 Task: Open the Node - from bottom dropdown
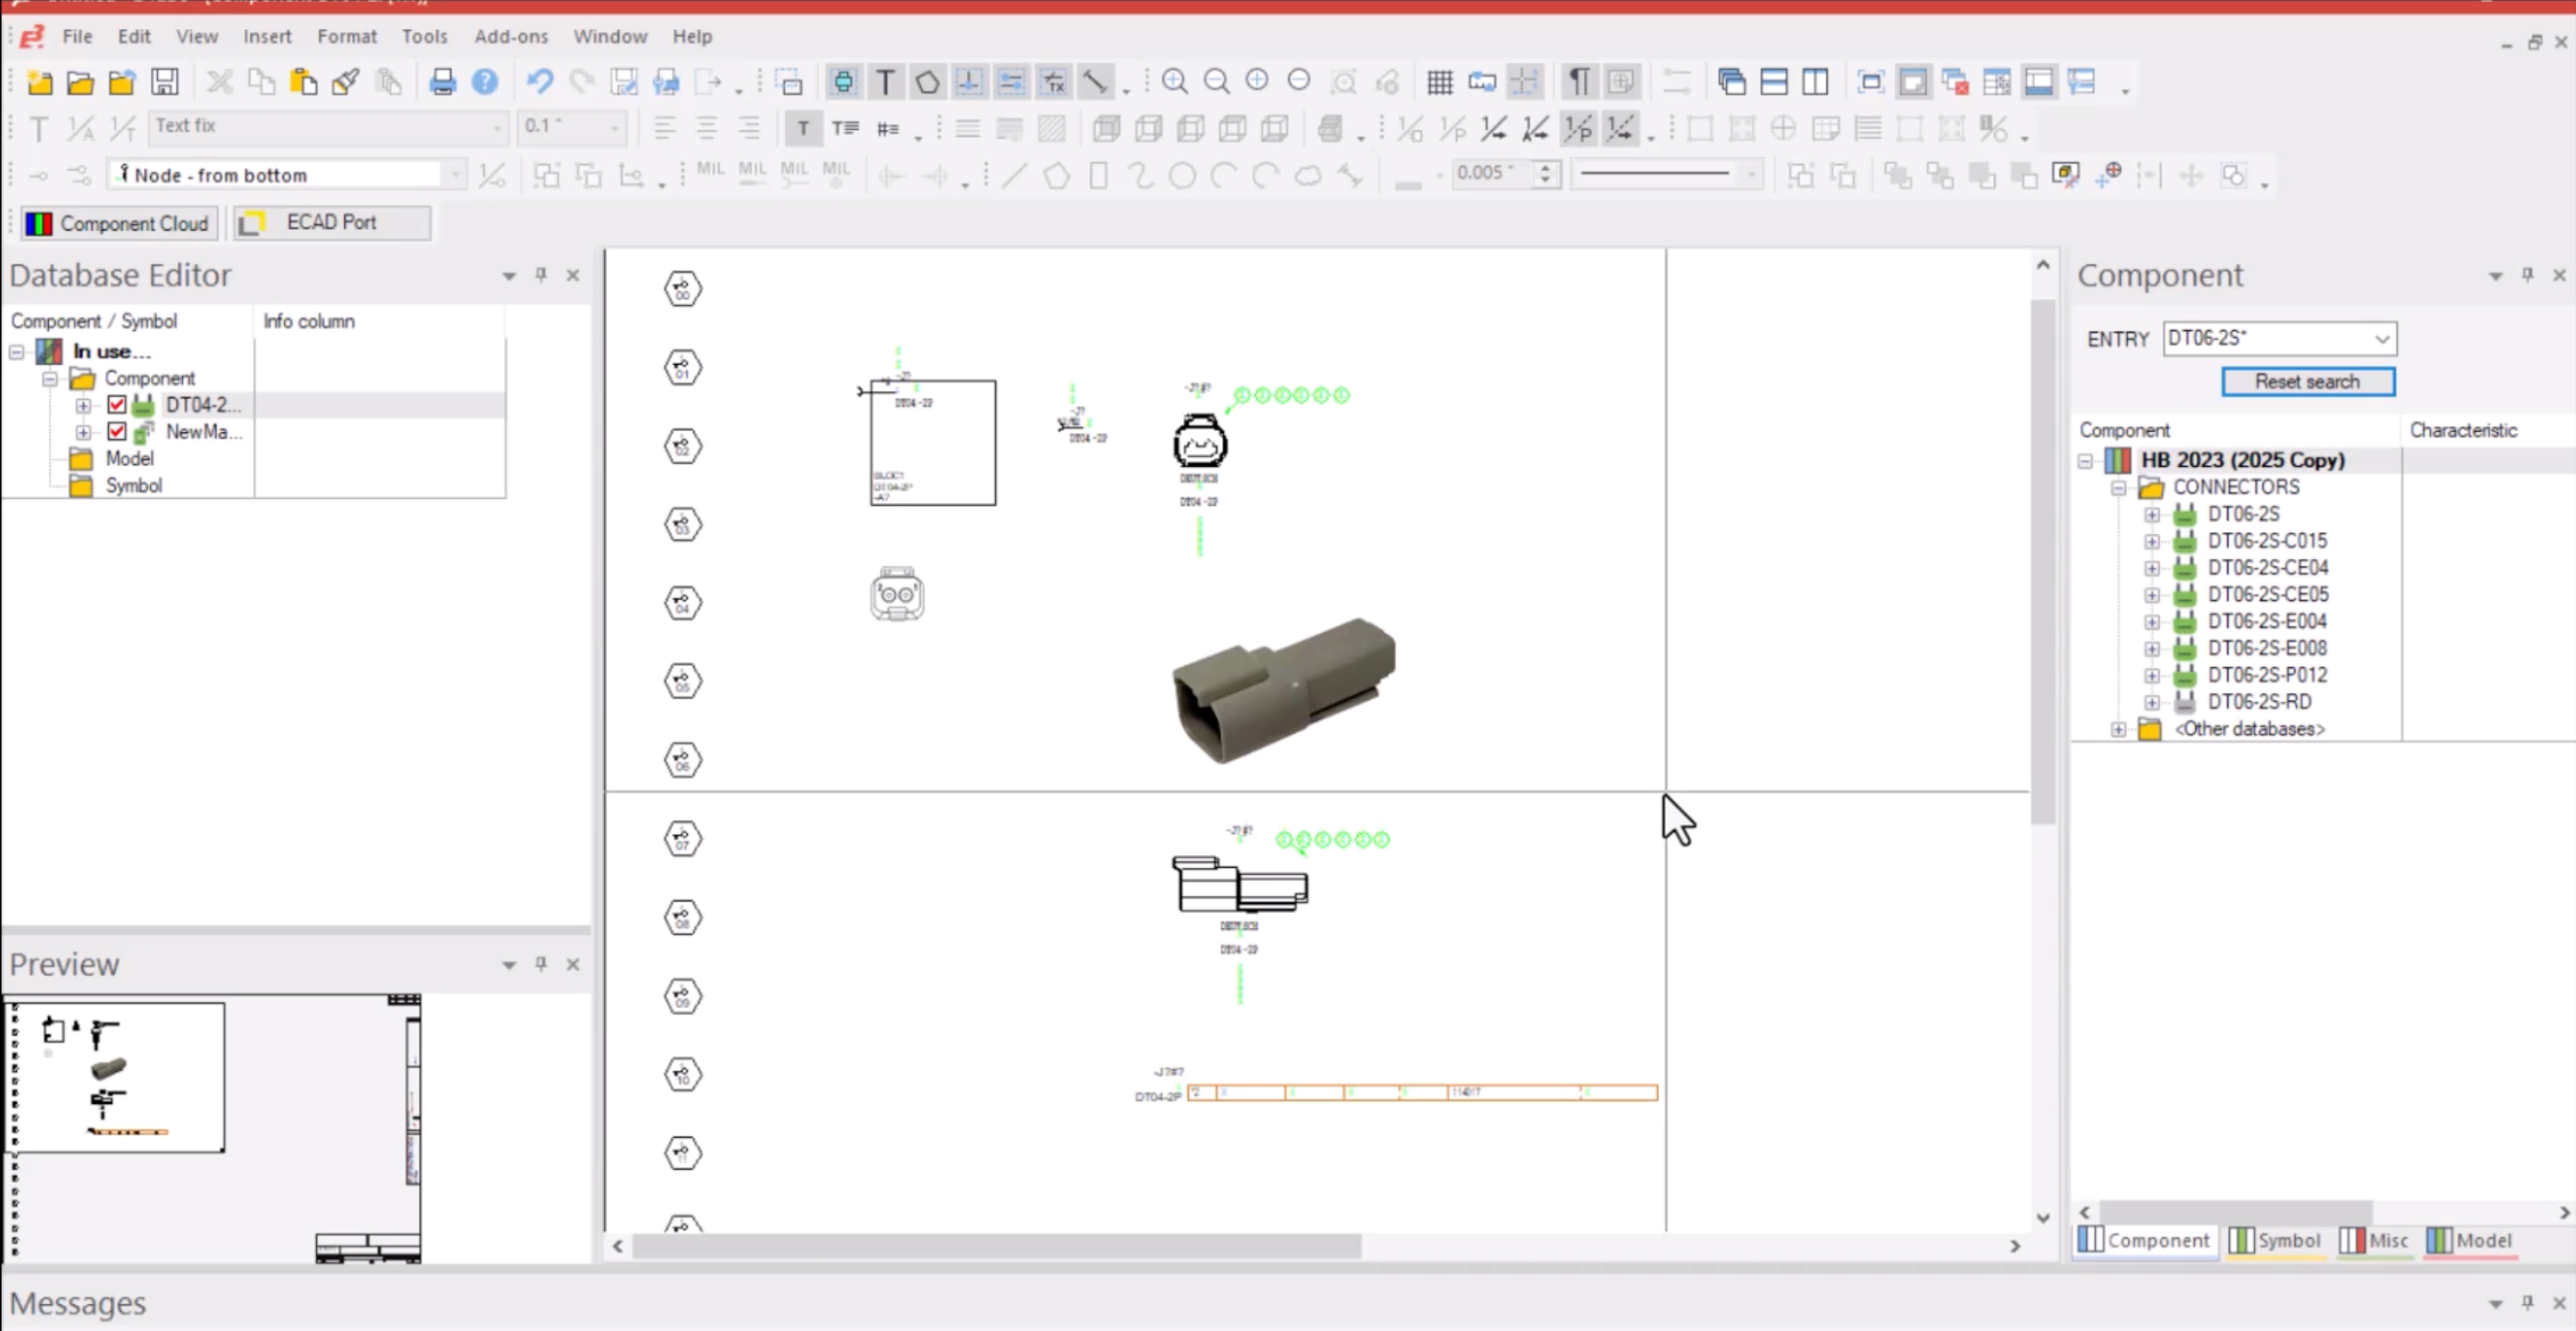(455, 173)
